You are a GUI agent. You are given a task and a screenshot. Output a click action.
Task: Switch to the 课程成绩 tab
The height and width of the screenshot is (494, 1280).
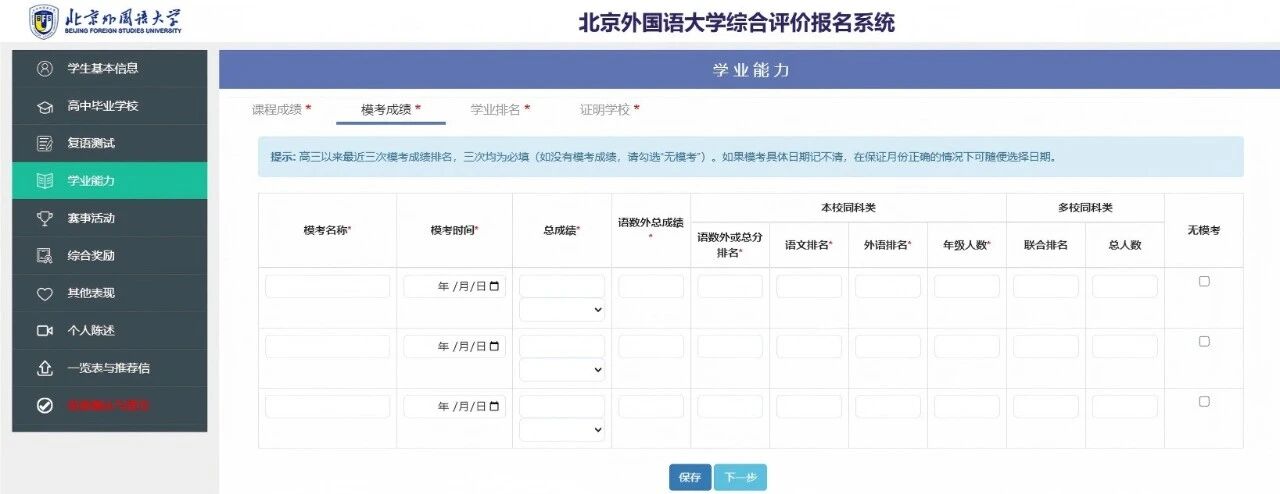[x=281, y=109]
